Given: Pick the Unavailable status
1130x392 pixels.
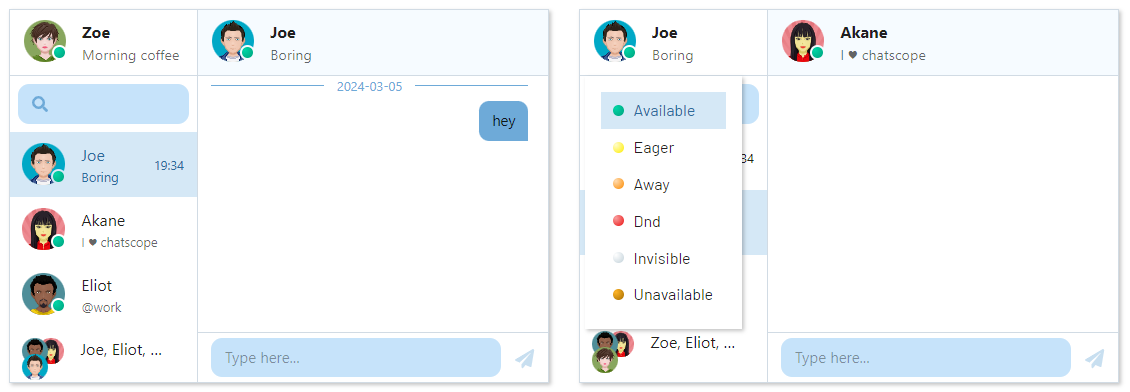Looking at the screenshot, I should point(663,295).
